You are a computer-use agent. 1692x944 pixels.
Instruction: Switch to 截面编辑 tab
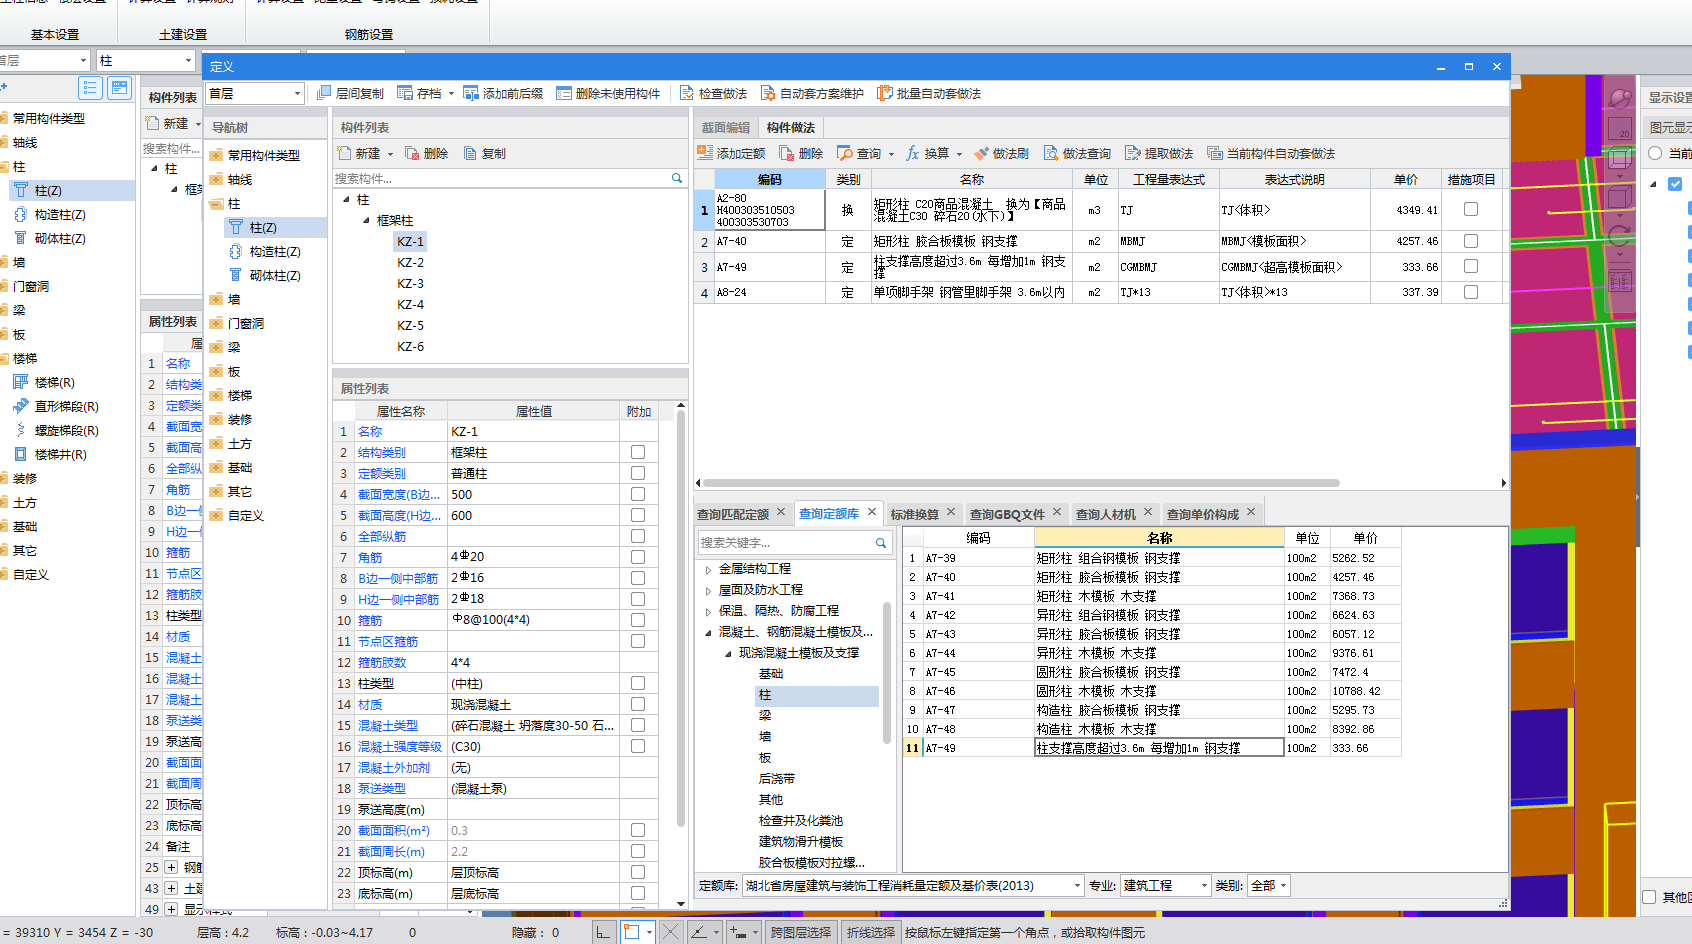click(726, 127)
